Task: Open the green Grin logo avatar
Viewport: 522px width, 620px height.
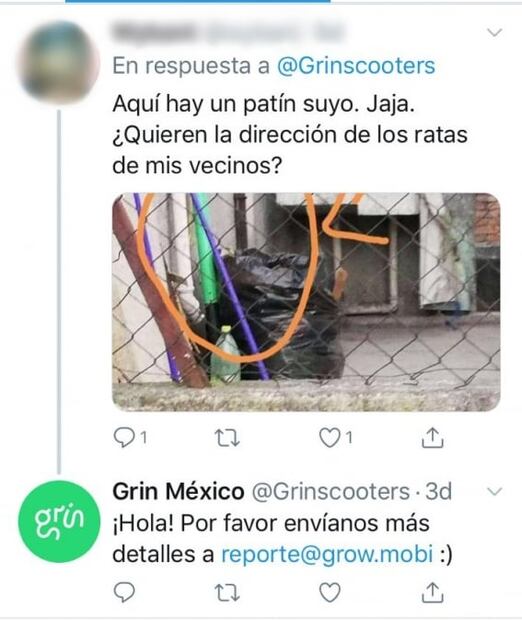Action: (x=59, y=522)
